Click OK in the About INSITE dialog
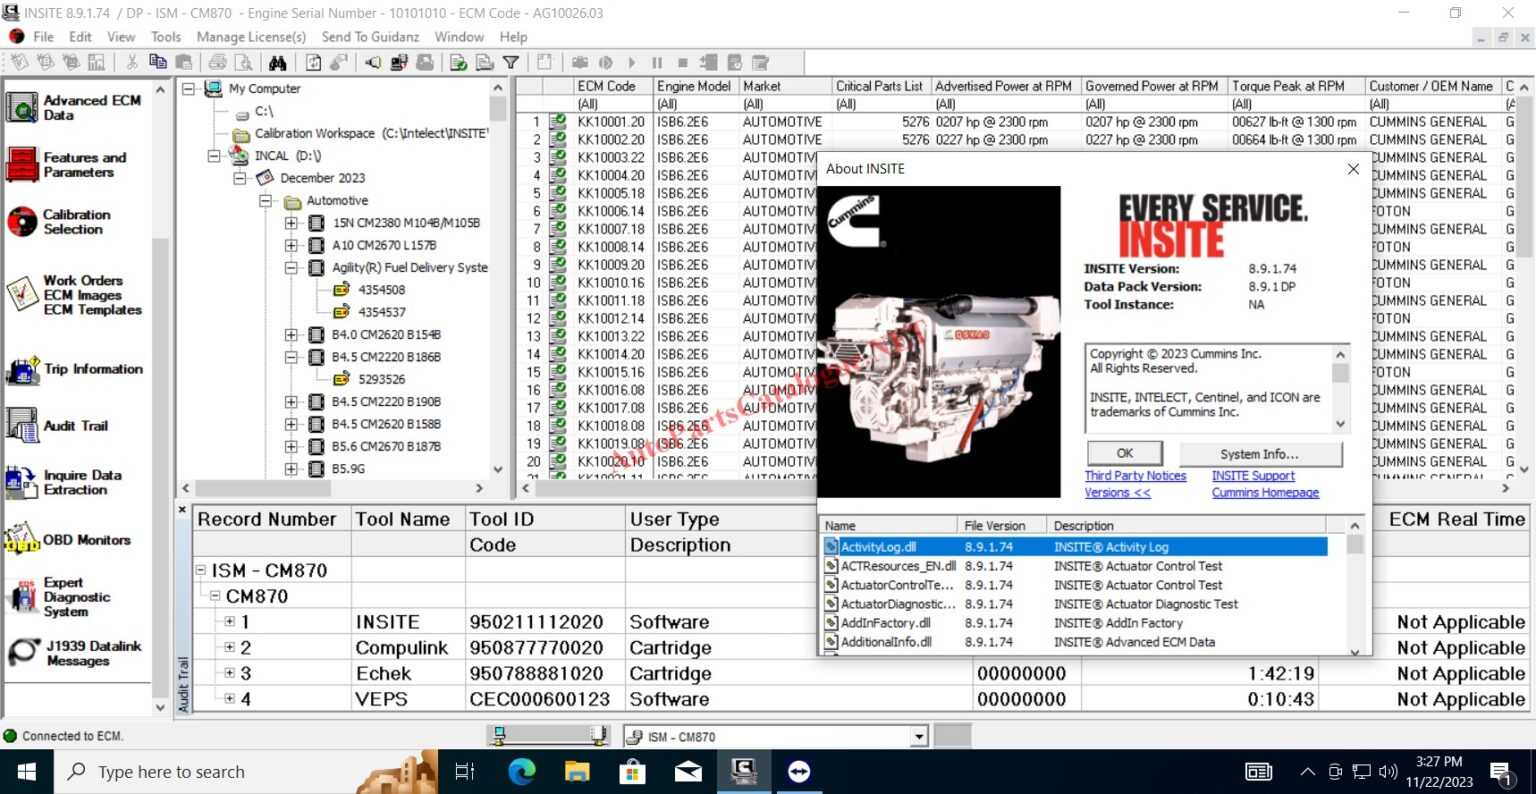Image resolution: width=1536 pixels, height=794 pixels. tap(1125, 453)
